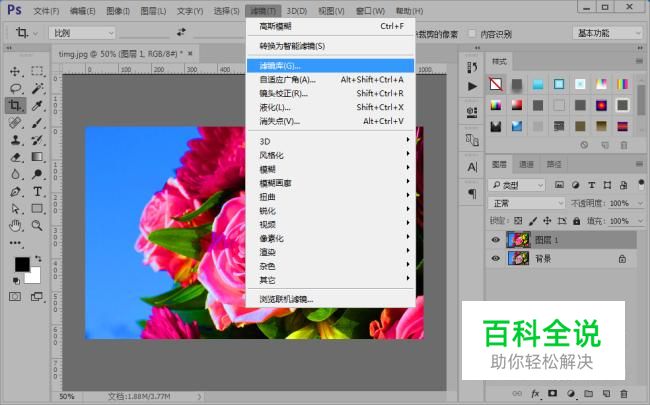Image resolution: width=650 pixels, height=405 pixels.
Task: Select the Magic Wand tool
Action: click(x=37, y=88)
